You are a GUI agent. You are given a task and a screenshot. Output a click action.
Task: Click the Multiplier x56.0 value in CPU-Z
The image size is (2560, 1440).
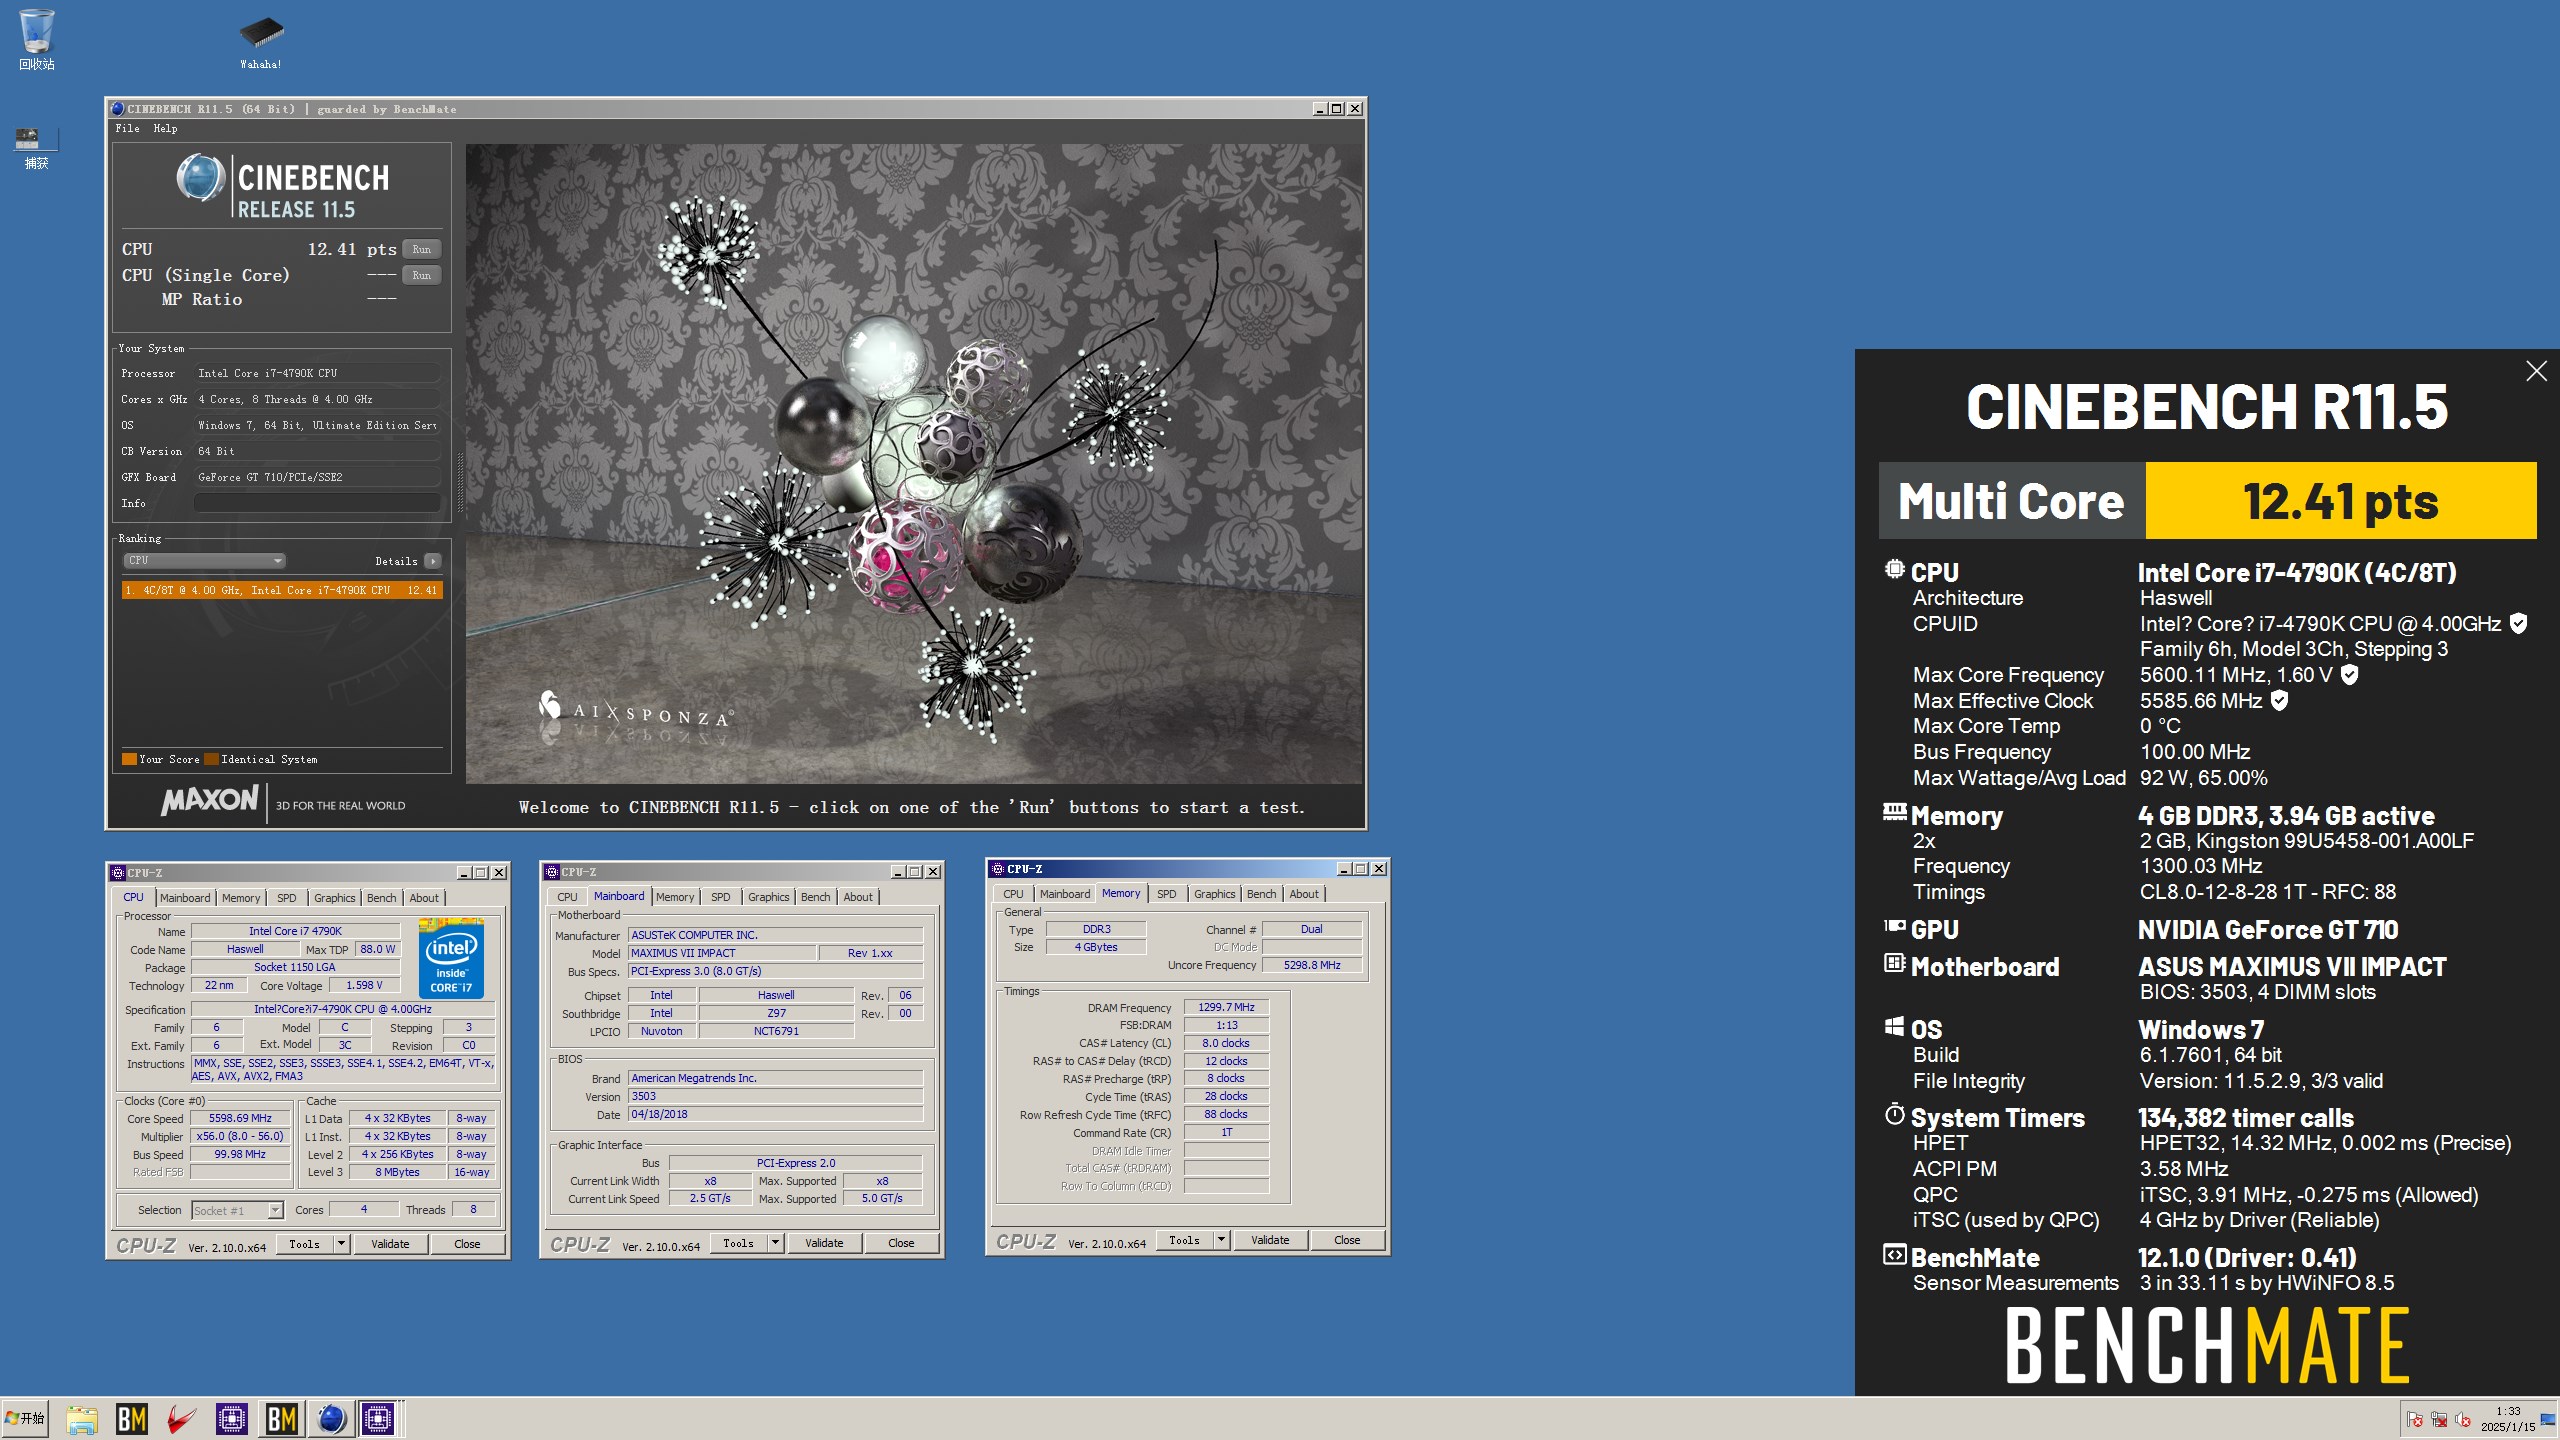coord(240,1136)
